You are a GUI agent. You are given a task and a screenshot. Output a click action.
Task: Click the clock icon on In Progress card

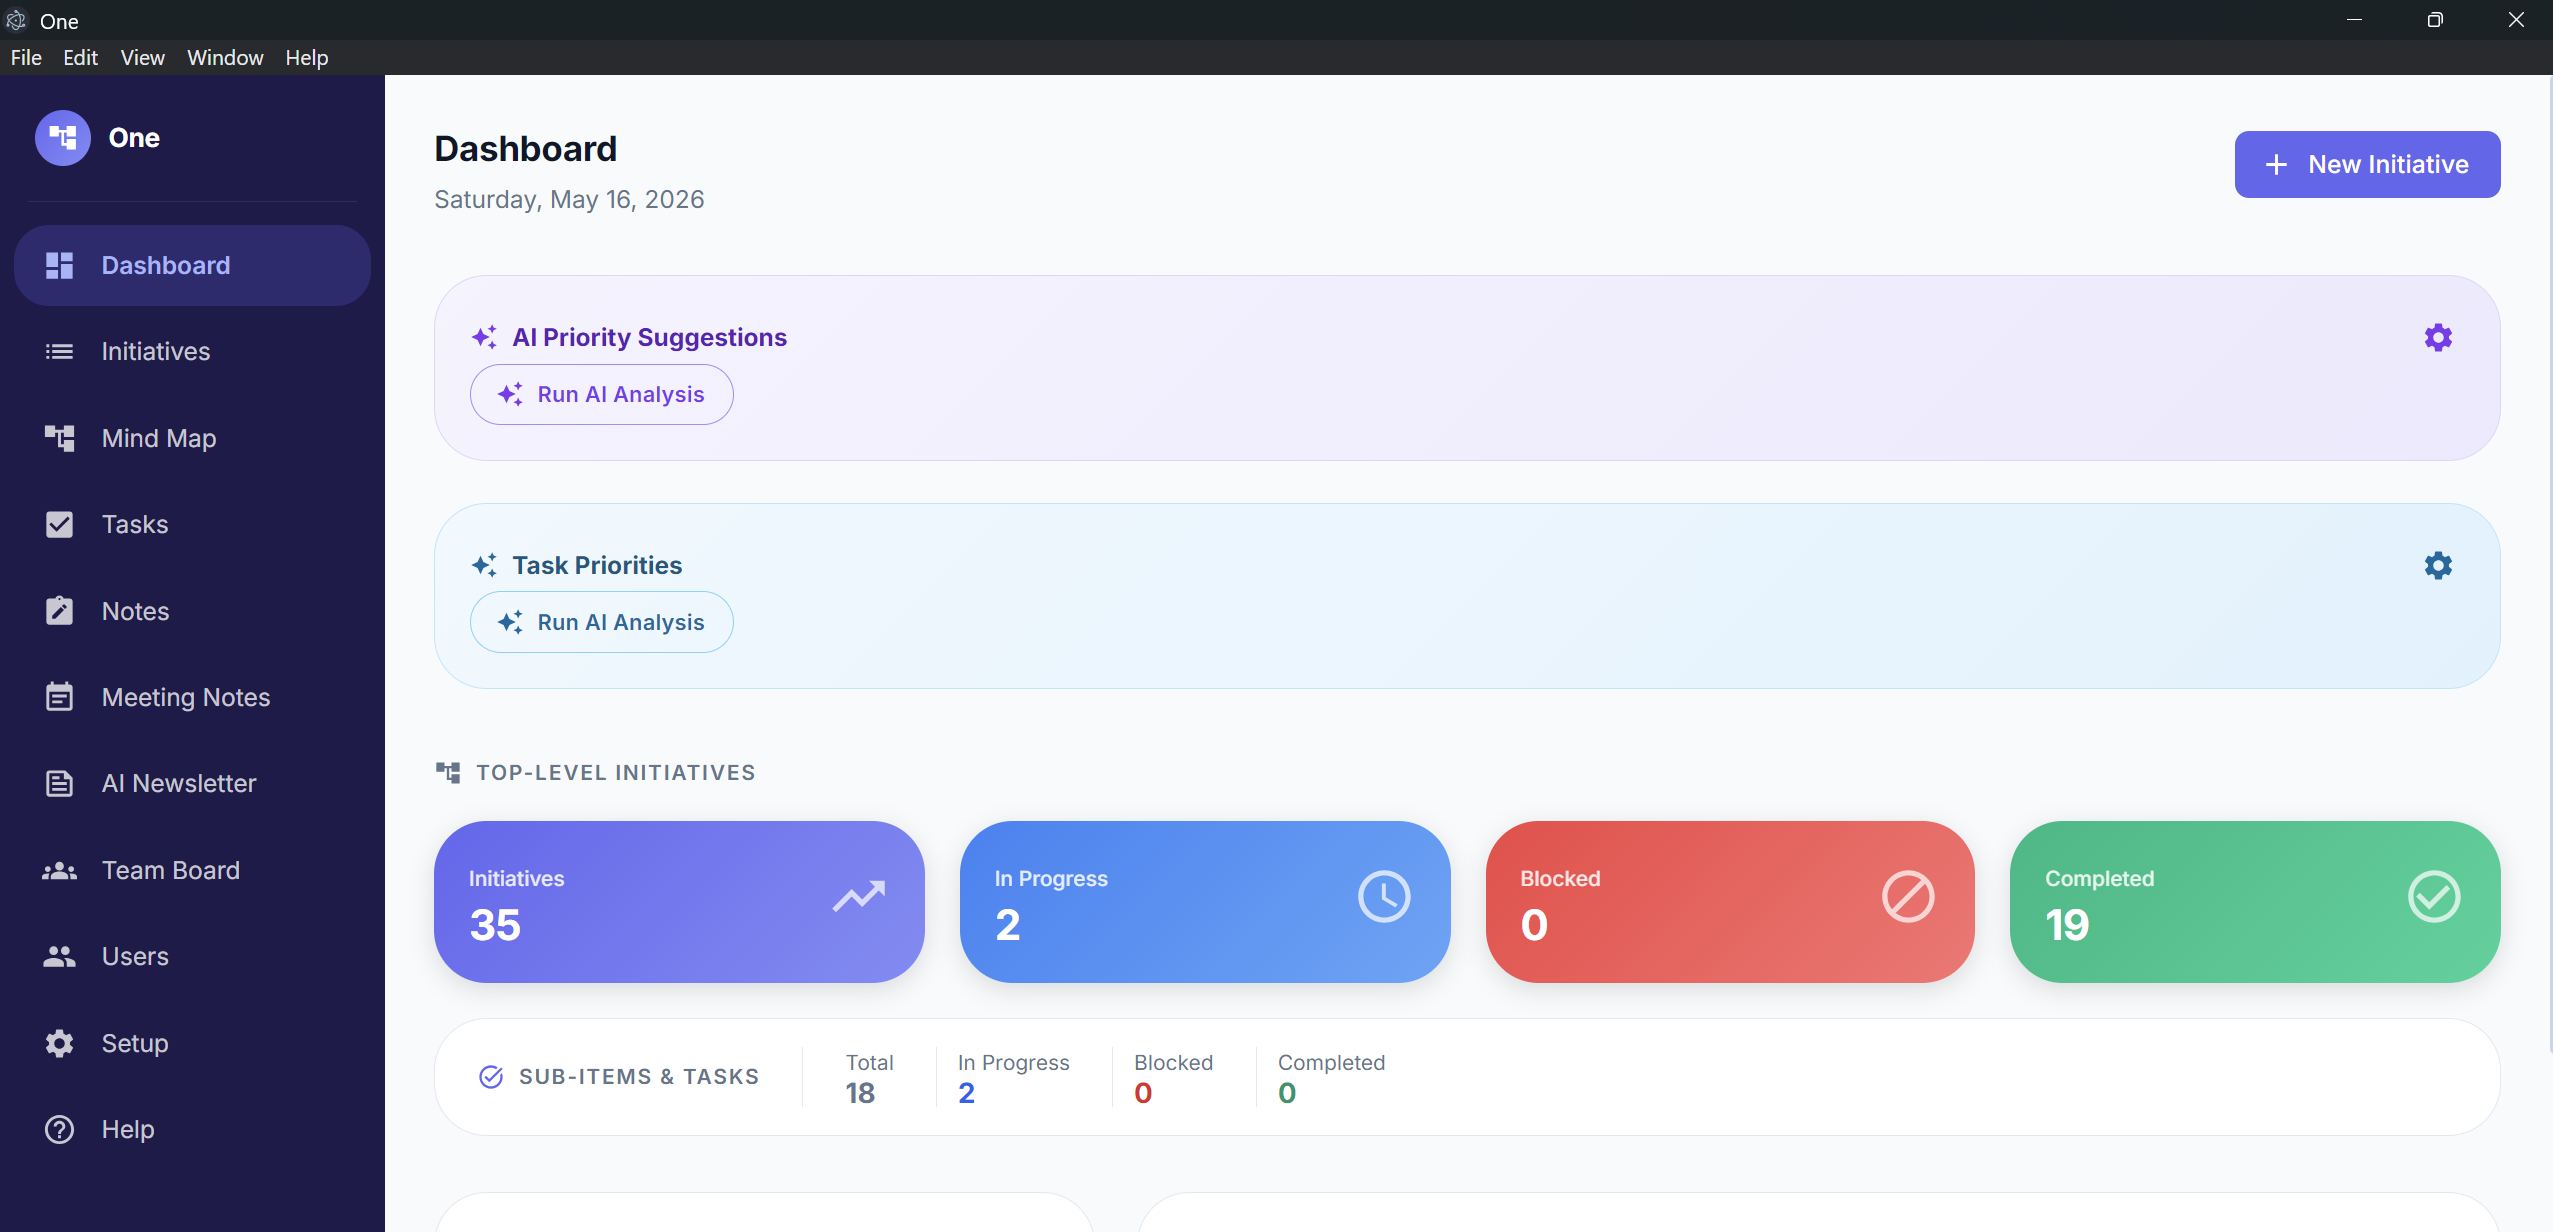(1384, 896)
